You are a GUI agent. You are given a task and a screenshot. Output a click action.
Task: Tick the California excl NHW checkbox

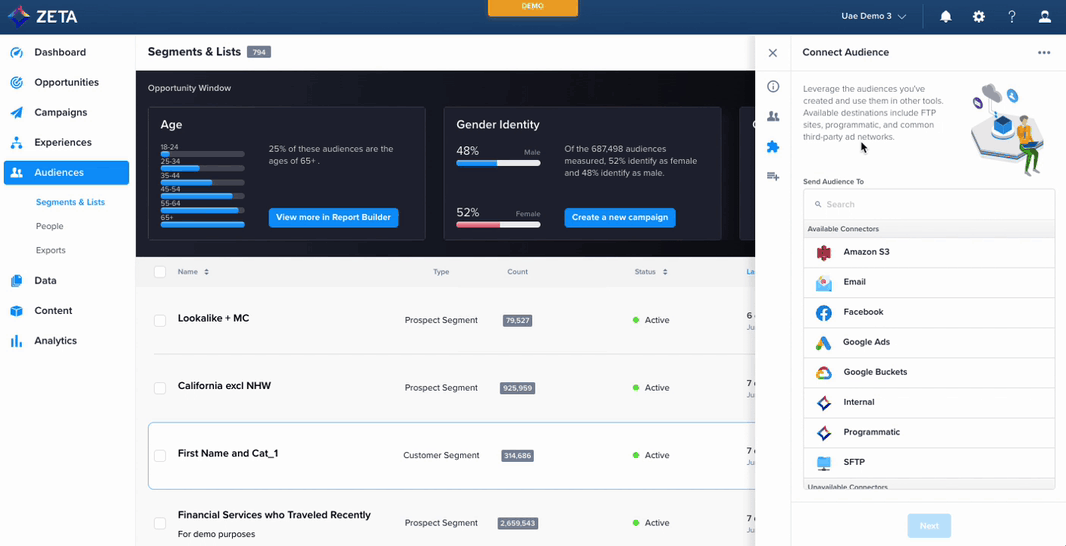(160, 388)
